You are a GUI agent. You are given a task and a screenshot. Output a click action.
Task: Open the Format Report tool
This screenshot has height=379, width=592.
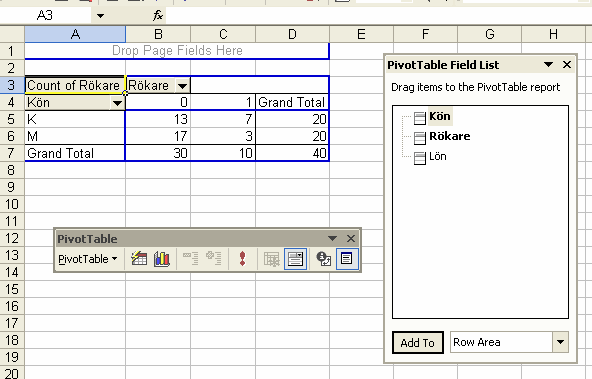(139, 259)
